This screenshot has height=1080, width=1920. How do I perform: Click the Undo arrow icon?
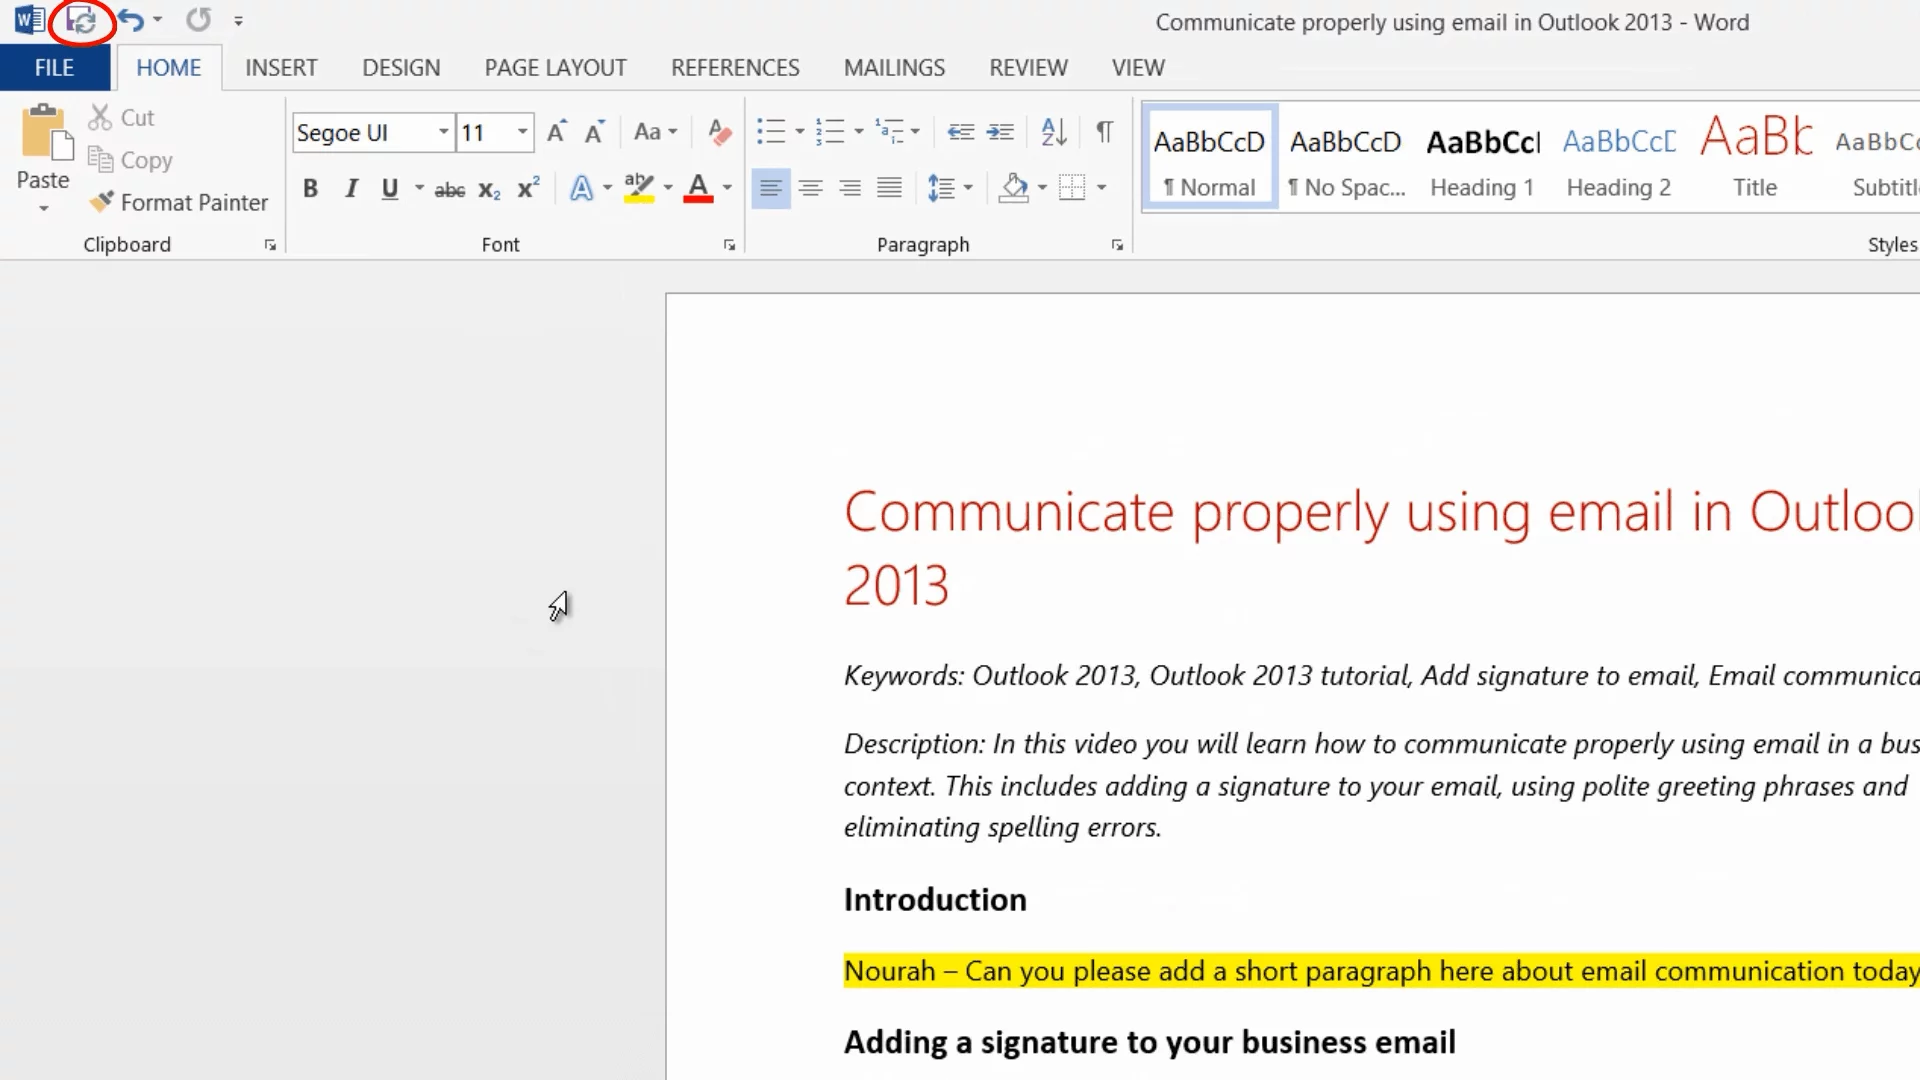tap(130, 20)
